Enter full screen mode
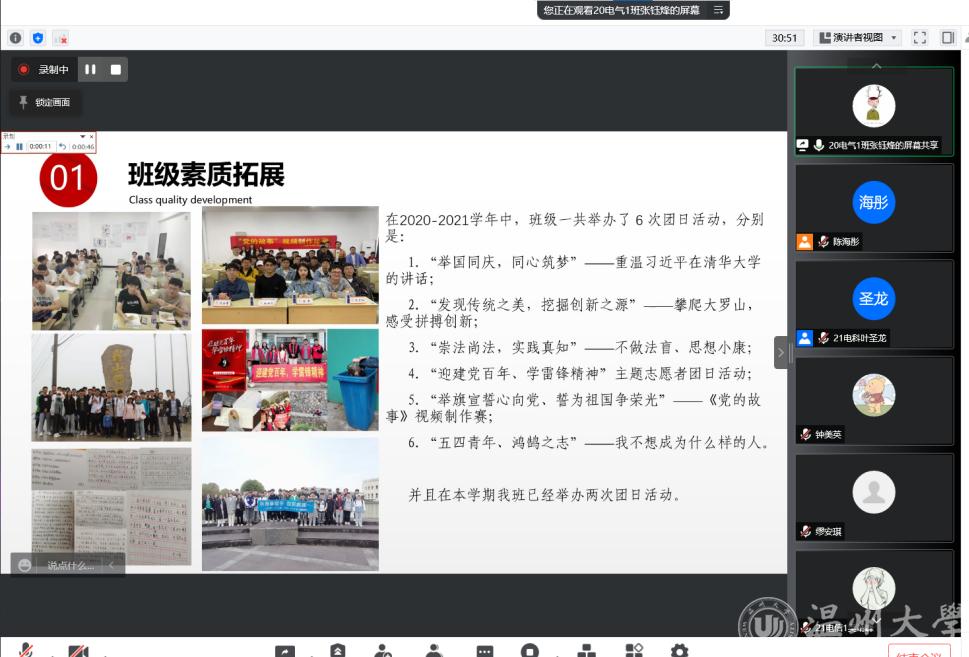Viewport: 969px width, 657px height. pos(920,38)
